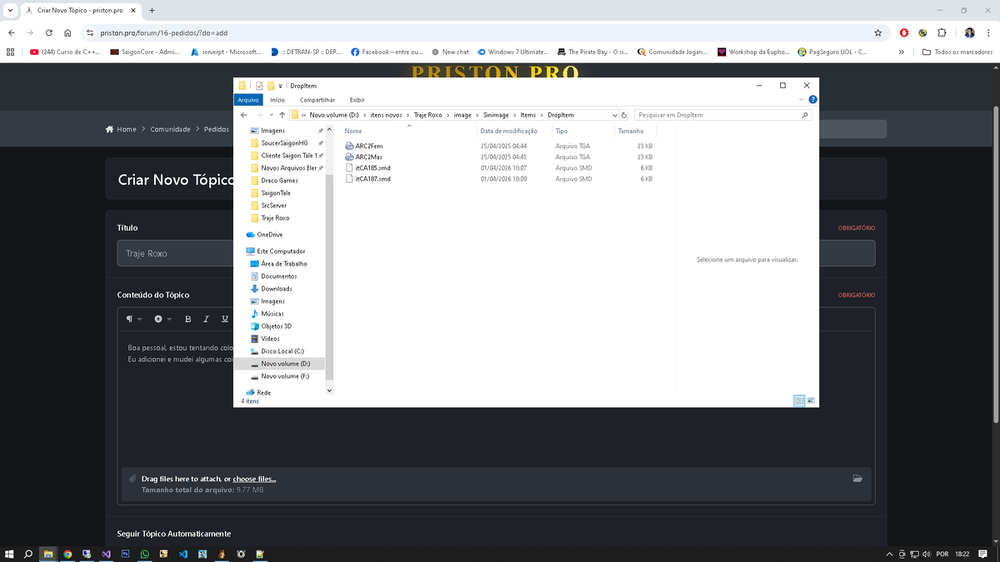Bookmark this page with star icon
Viewport: 1000px width, 562px height.
[x=877, y=32]
